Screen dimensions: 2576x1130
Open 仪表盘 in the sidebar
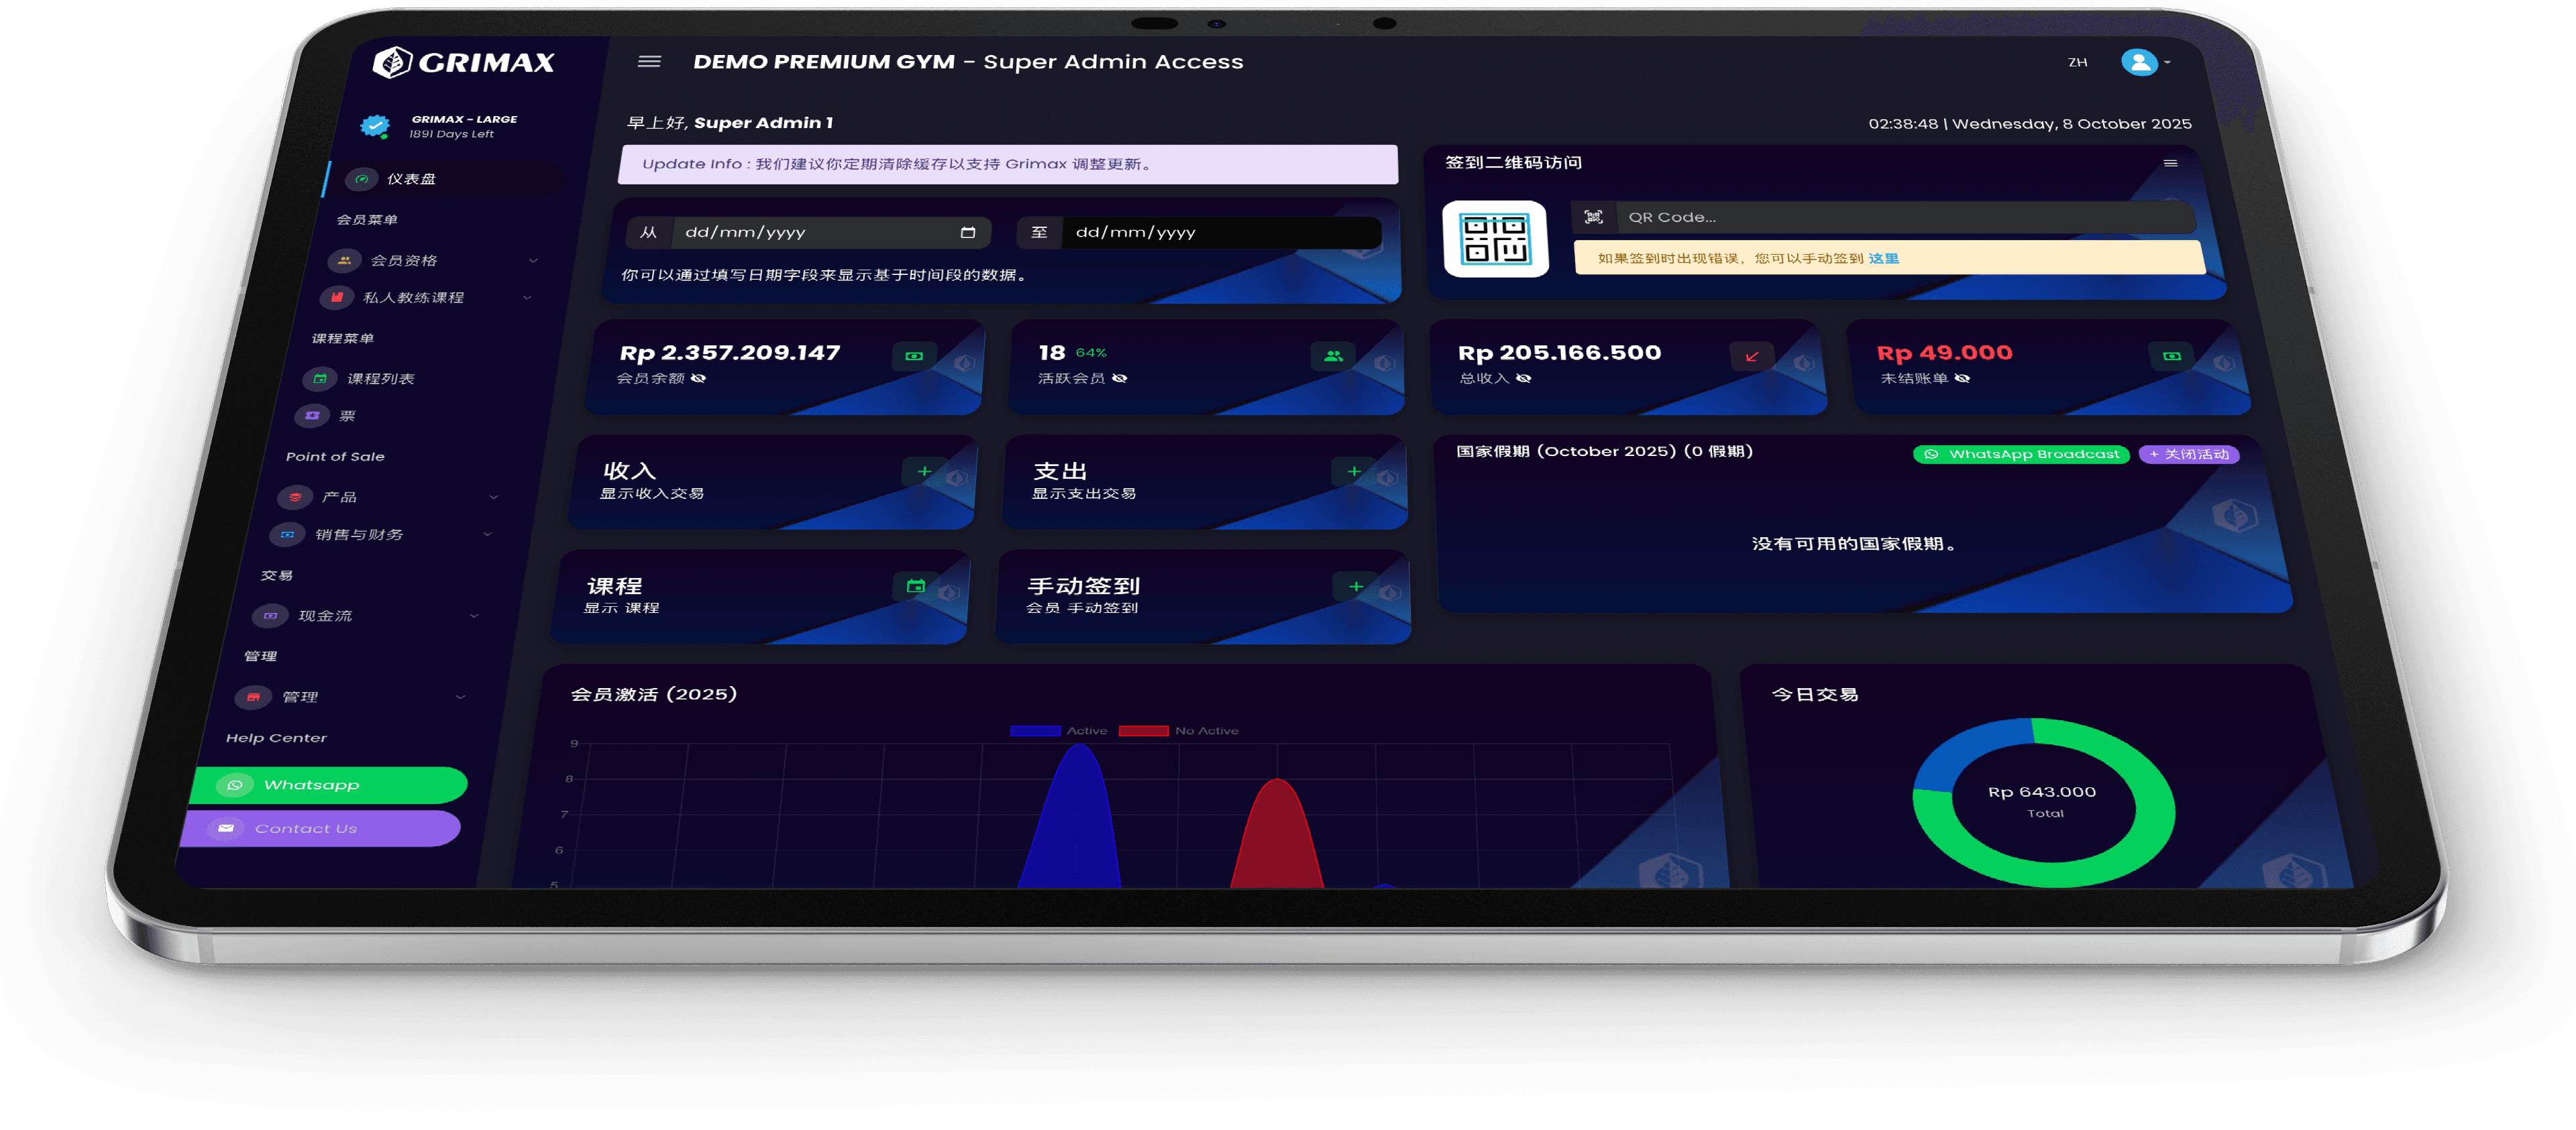(411, 179)
